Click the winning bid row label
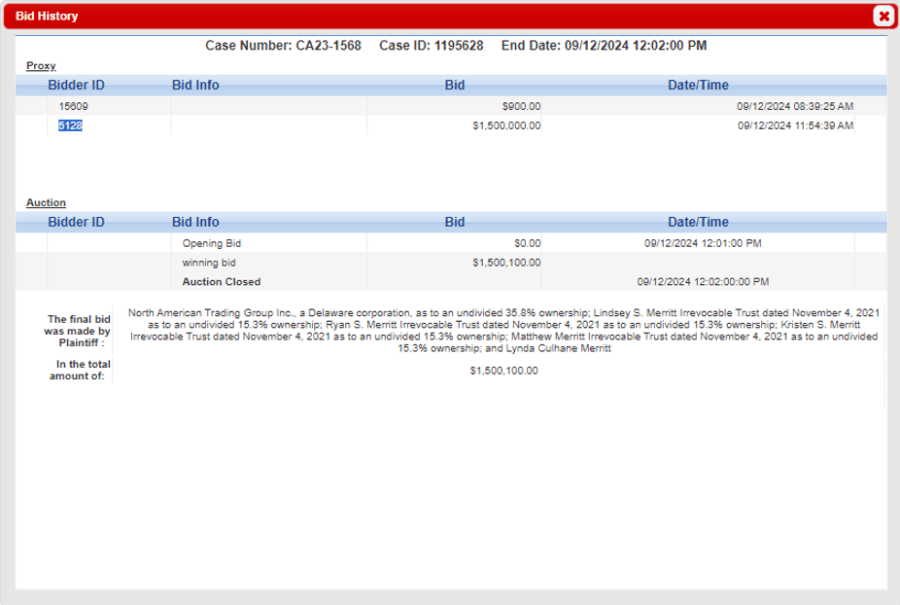The width and height of the screenshot is (900, 605). click(x=209, y=263)
